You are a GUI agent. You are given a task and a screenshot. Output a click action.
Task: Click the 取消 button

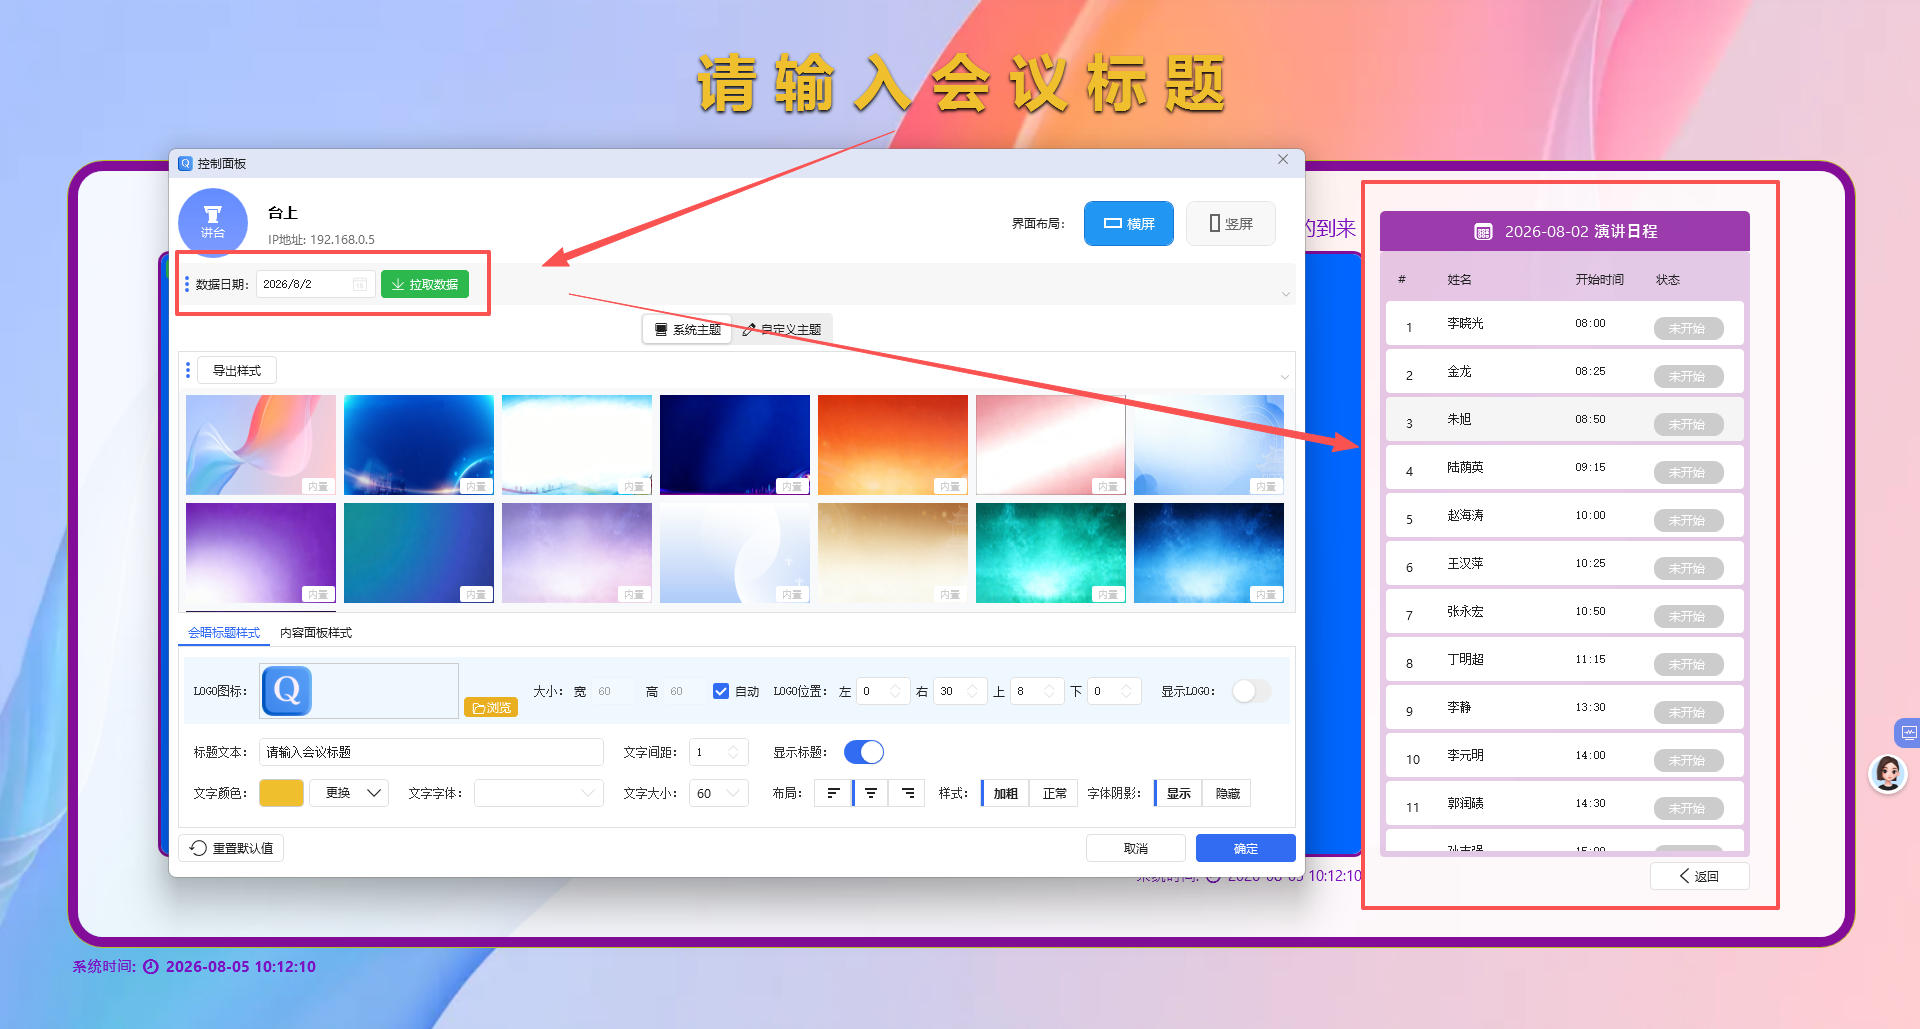[1136, 848]
